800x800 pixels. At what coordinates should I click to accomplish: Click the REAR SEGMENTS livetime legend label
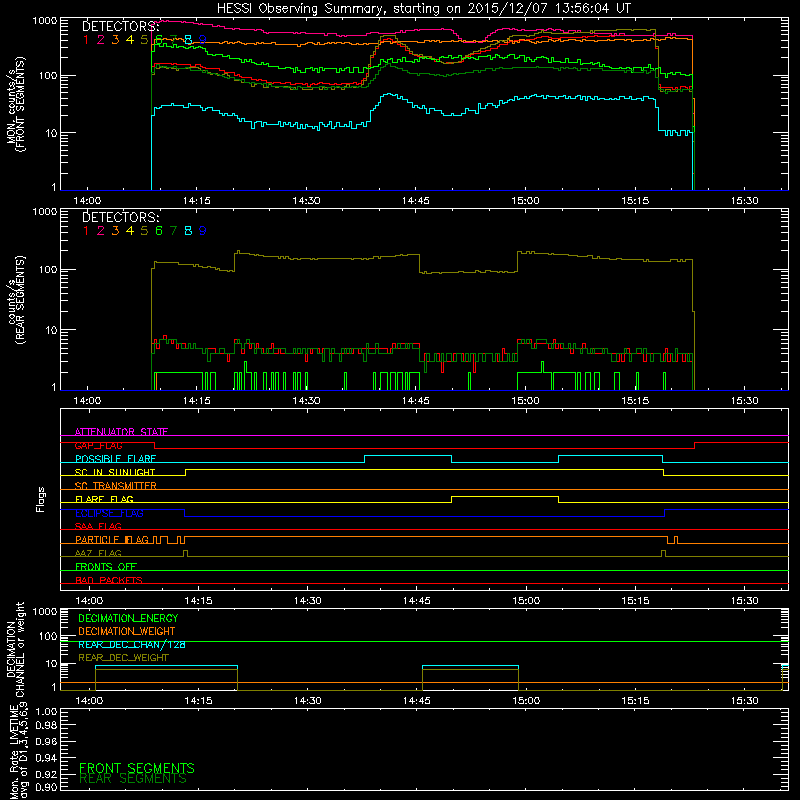tap(133, 779)
